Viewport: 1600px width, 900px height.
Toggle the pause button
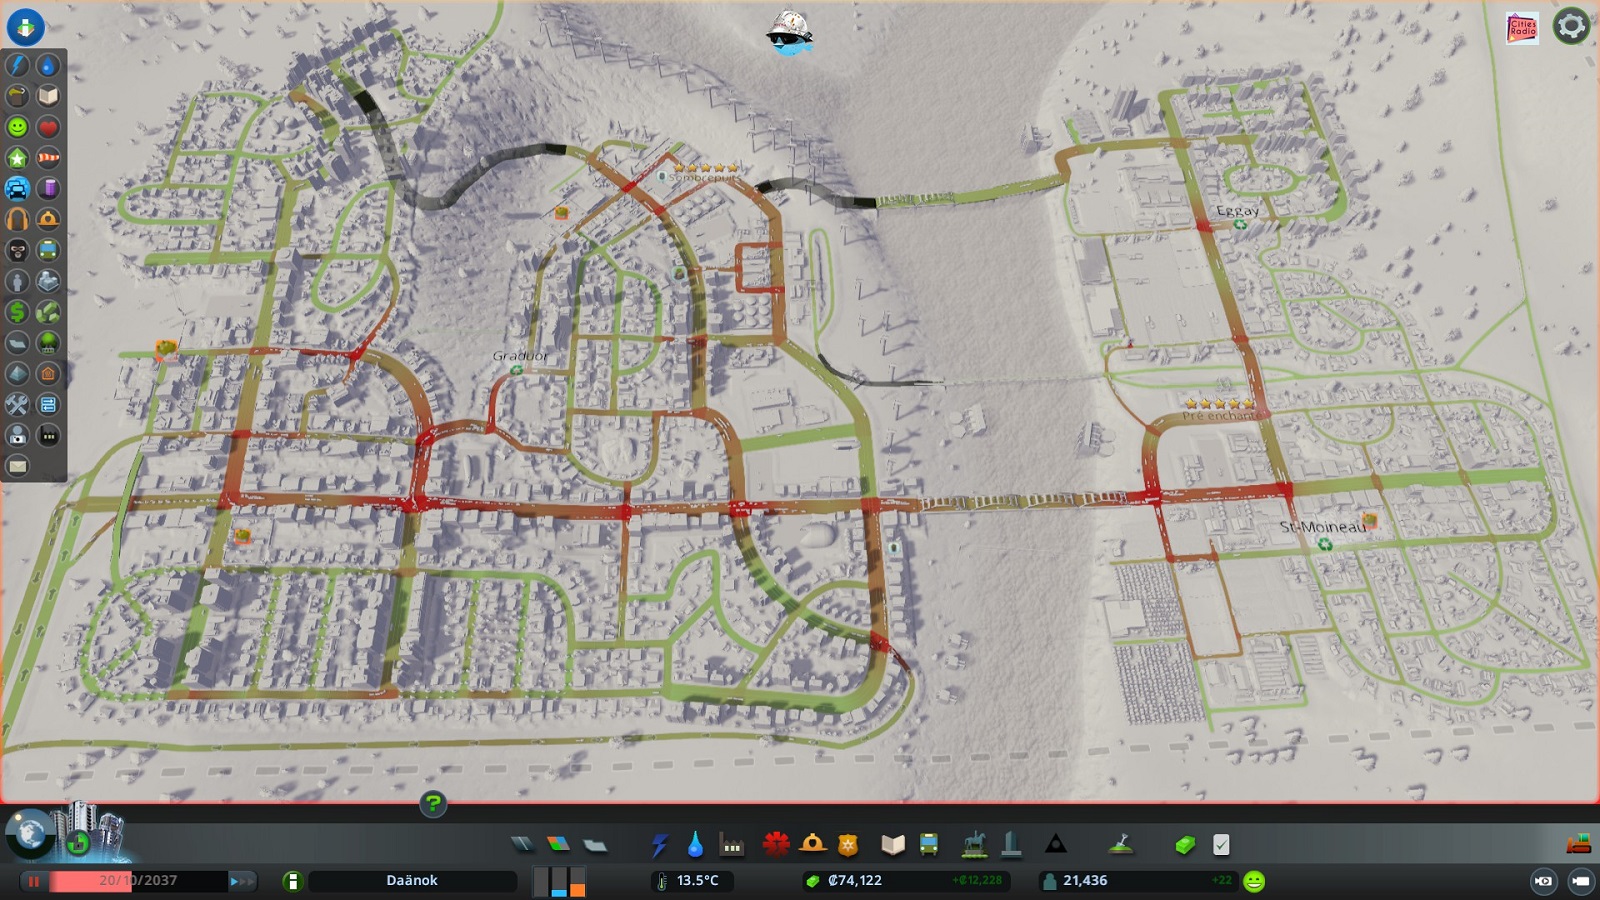click(33, 881)
